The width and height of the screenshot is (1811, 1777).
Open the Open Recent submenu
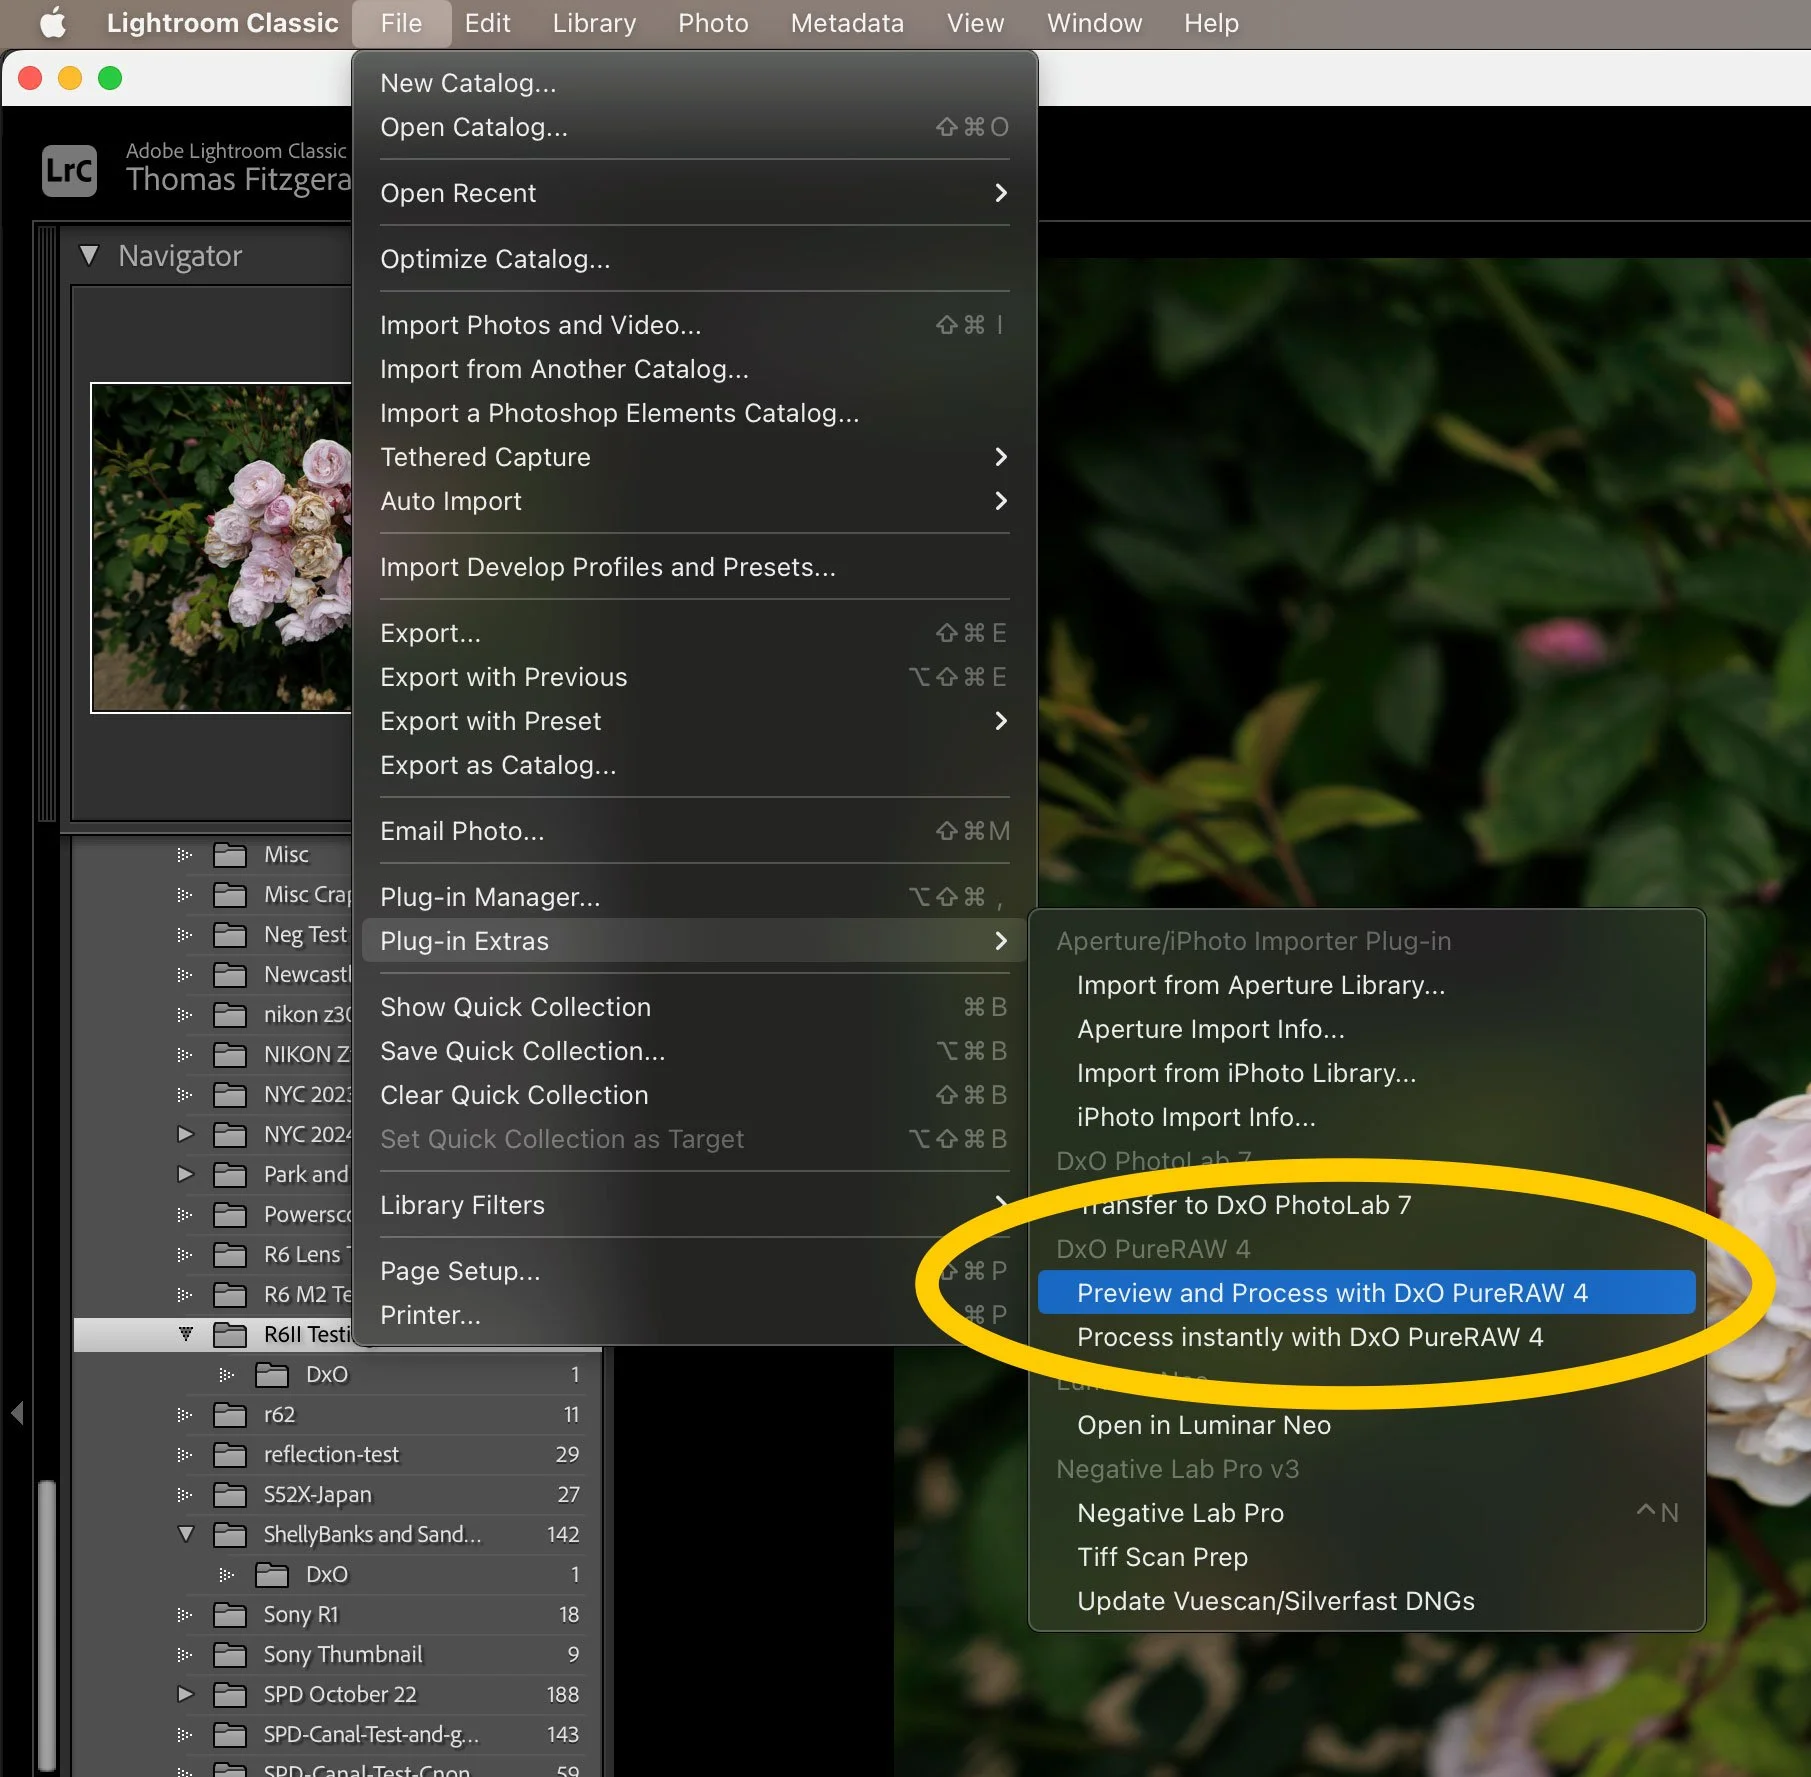click(694, 193)
